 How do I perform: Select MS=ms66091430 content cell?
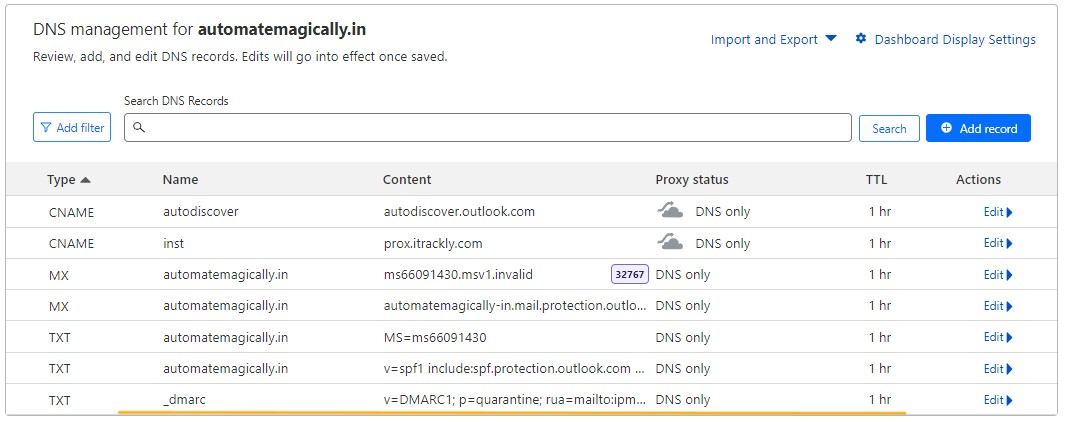click(x=435, y=337)
